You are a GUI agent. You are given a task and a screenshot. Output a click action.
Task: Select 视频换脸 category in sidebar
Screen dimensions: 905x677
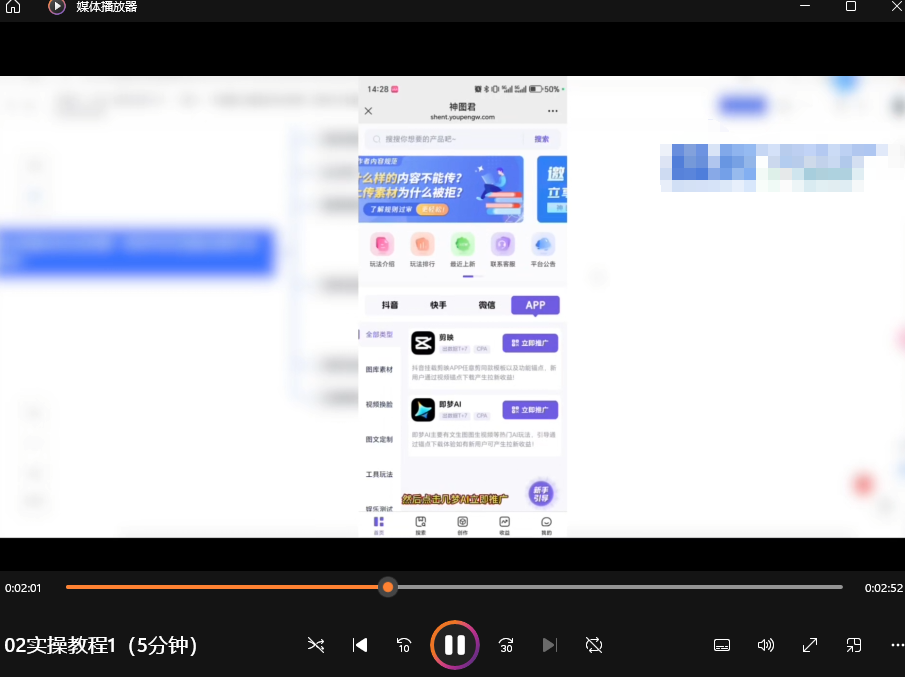379,405
